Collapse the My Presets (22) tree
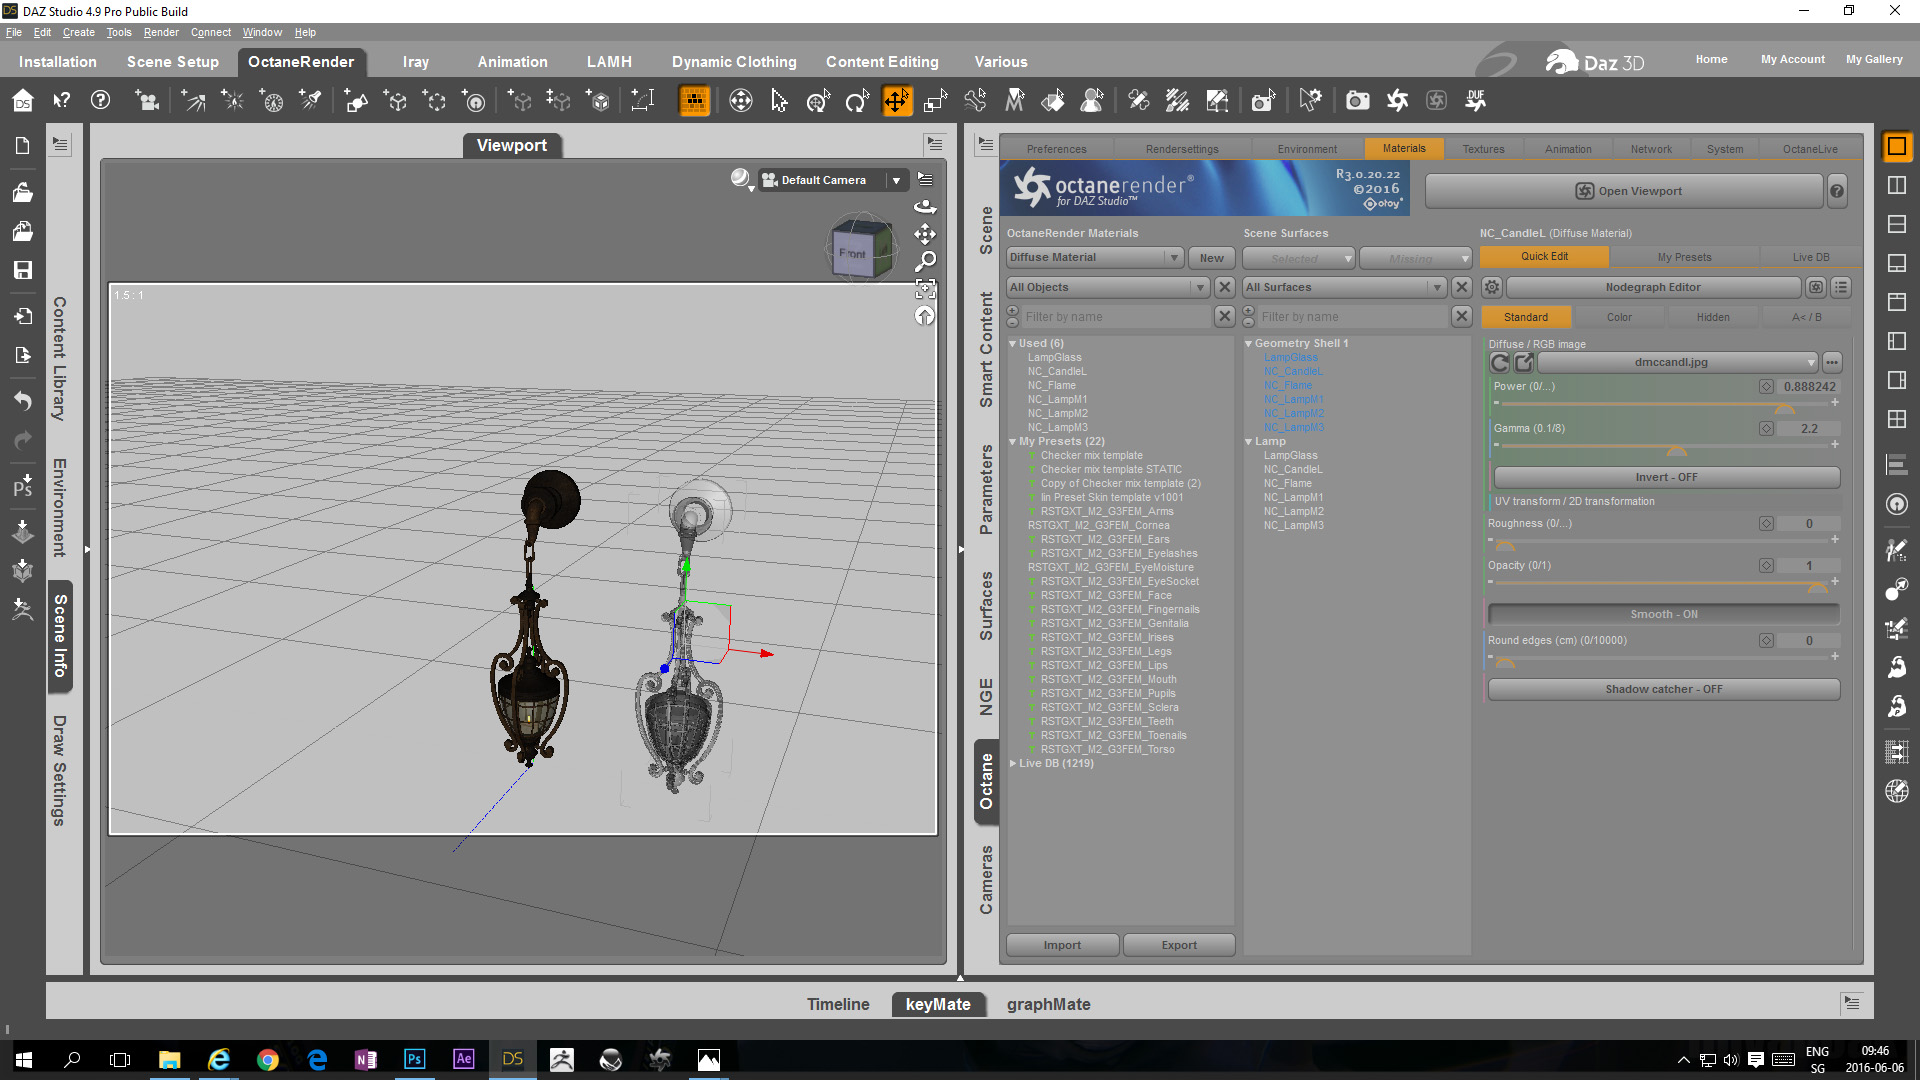 (x=1013, y=441)
